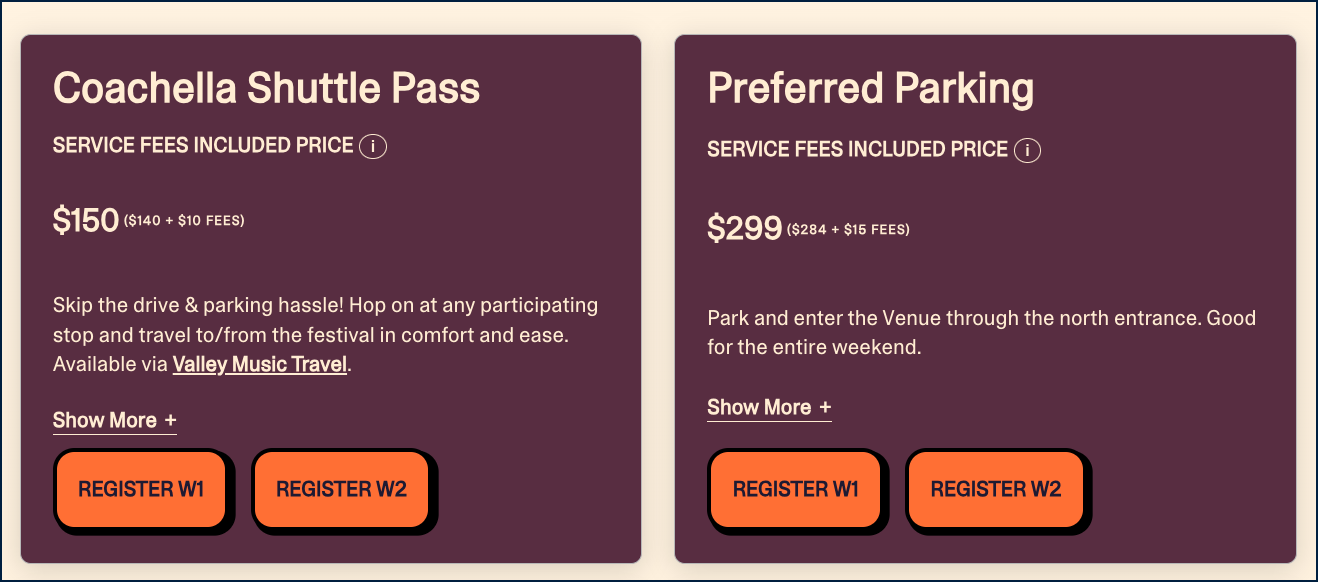Viewport: 1318px width, 582px height.
Task: Click Service Fees Included Price label in Shuttle card
Action: point(203,146)
